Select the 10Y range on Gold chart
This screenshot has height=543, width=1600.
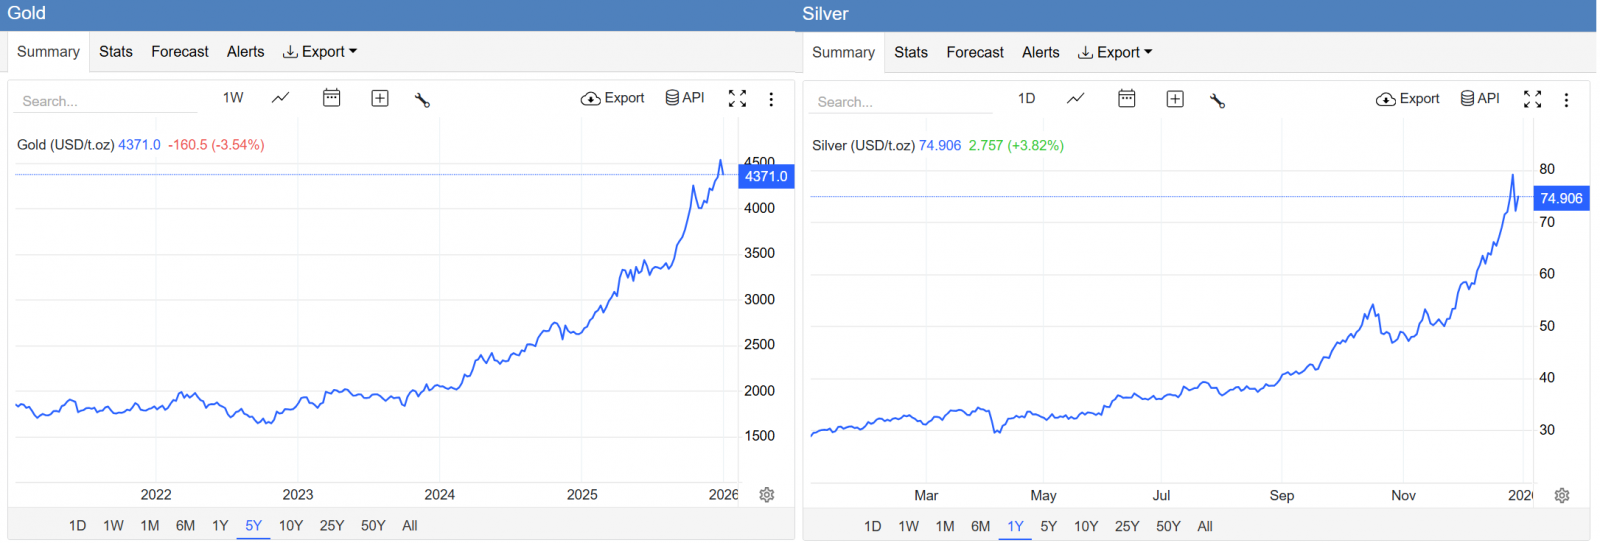click(x=291, y=526)
